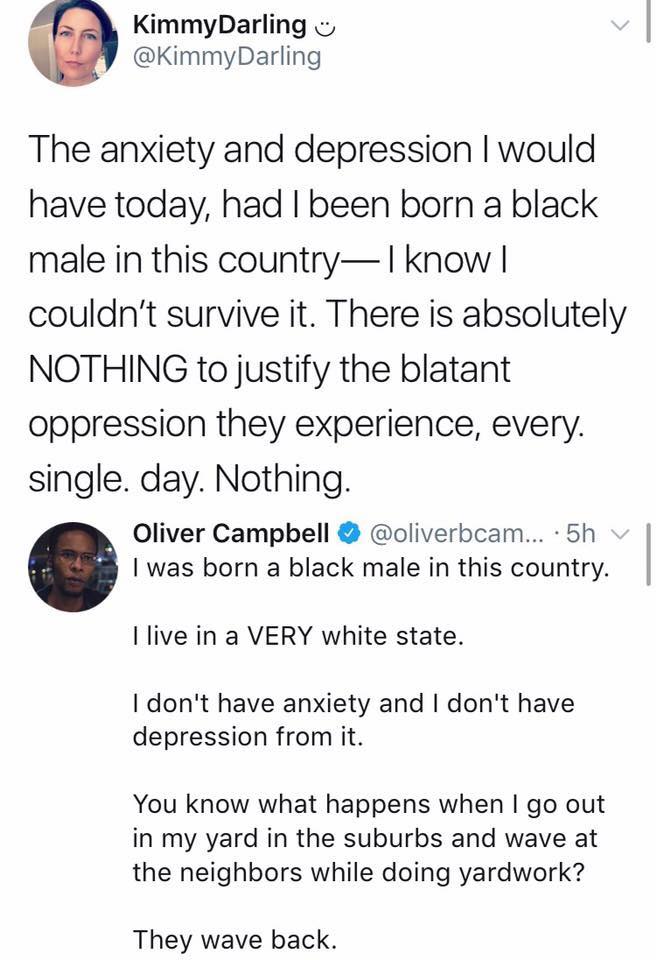The height and width of the screenshot is (960, 656).
Task: Click the Oliver Campbell display name
Action: pos(231,533)
